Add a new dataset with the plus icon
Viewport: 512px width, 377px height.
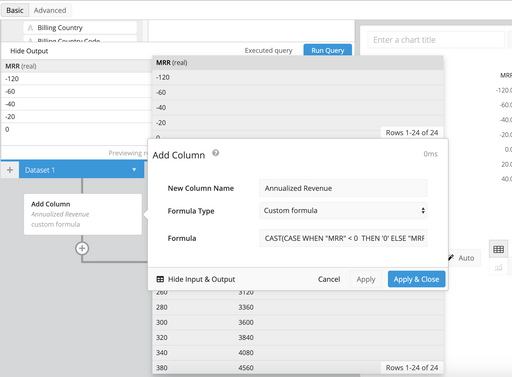(10, 170)
